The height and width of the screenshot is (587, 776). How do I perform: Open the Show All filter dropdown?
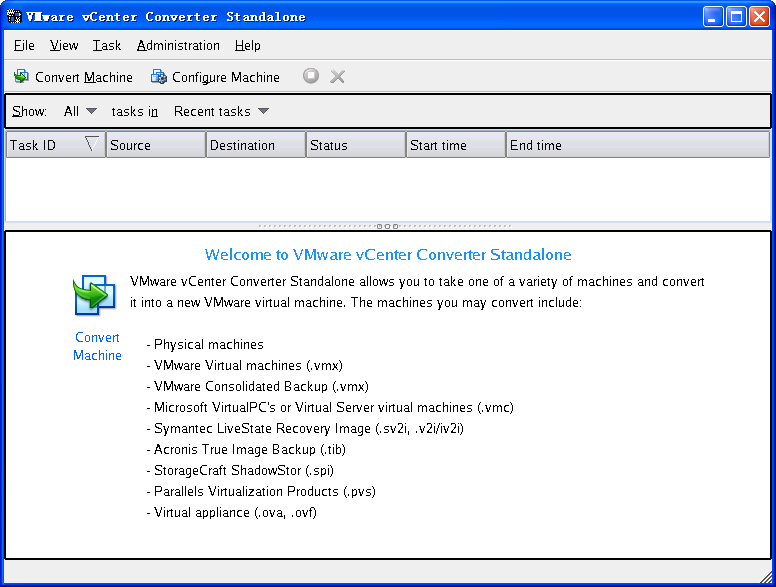(80, 111)
